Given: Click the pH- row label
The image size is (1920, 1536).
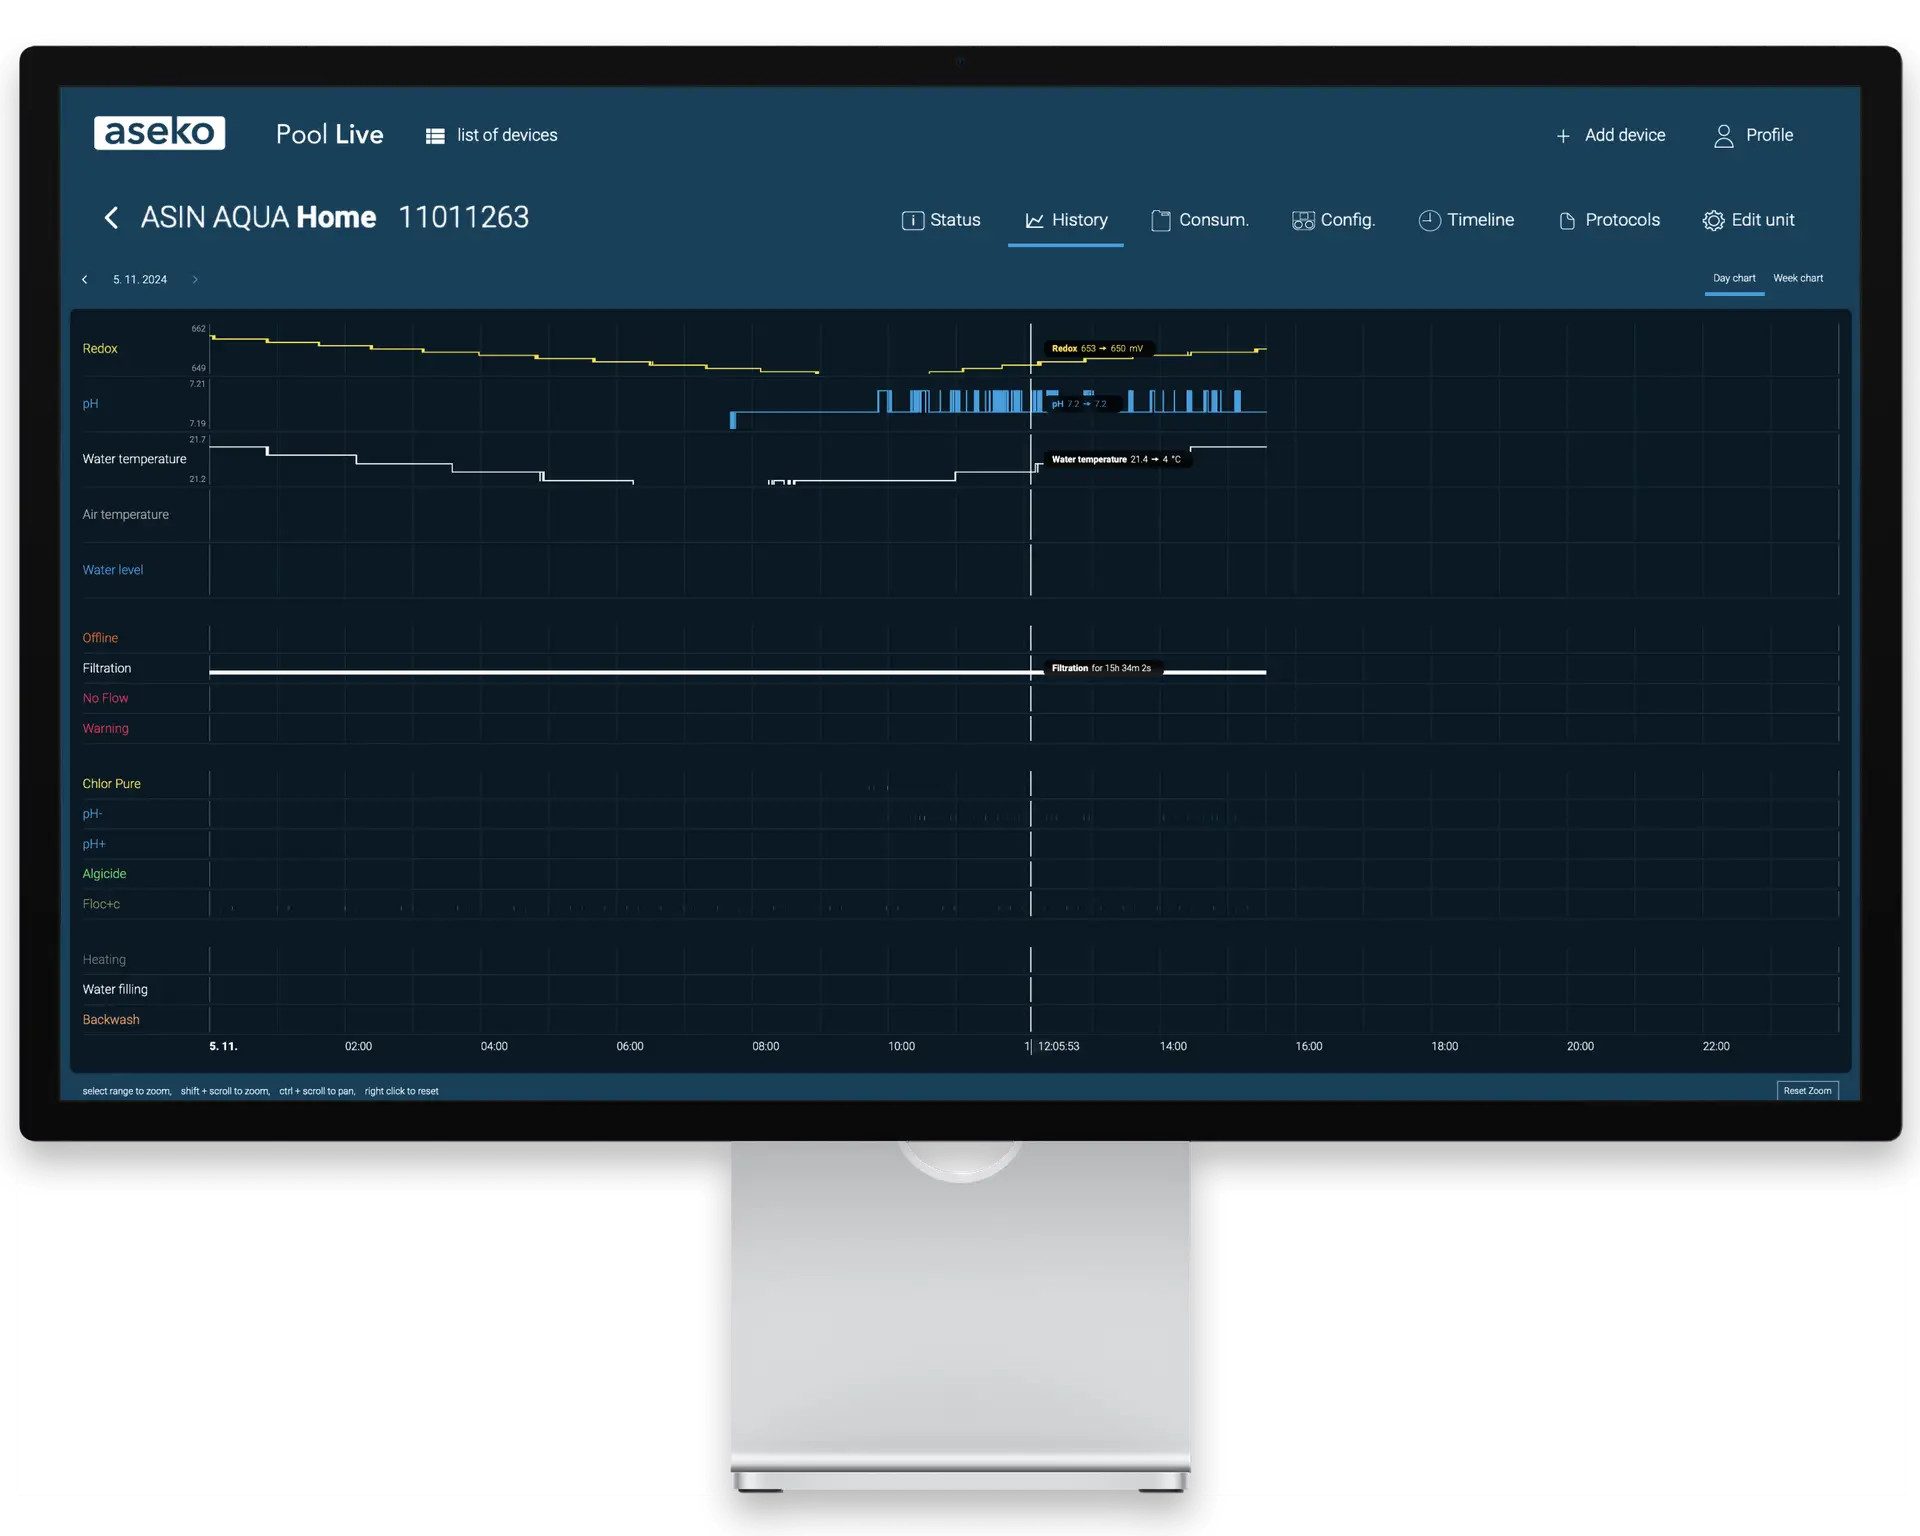Looking at the screenshot, I should point(92,814).
